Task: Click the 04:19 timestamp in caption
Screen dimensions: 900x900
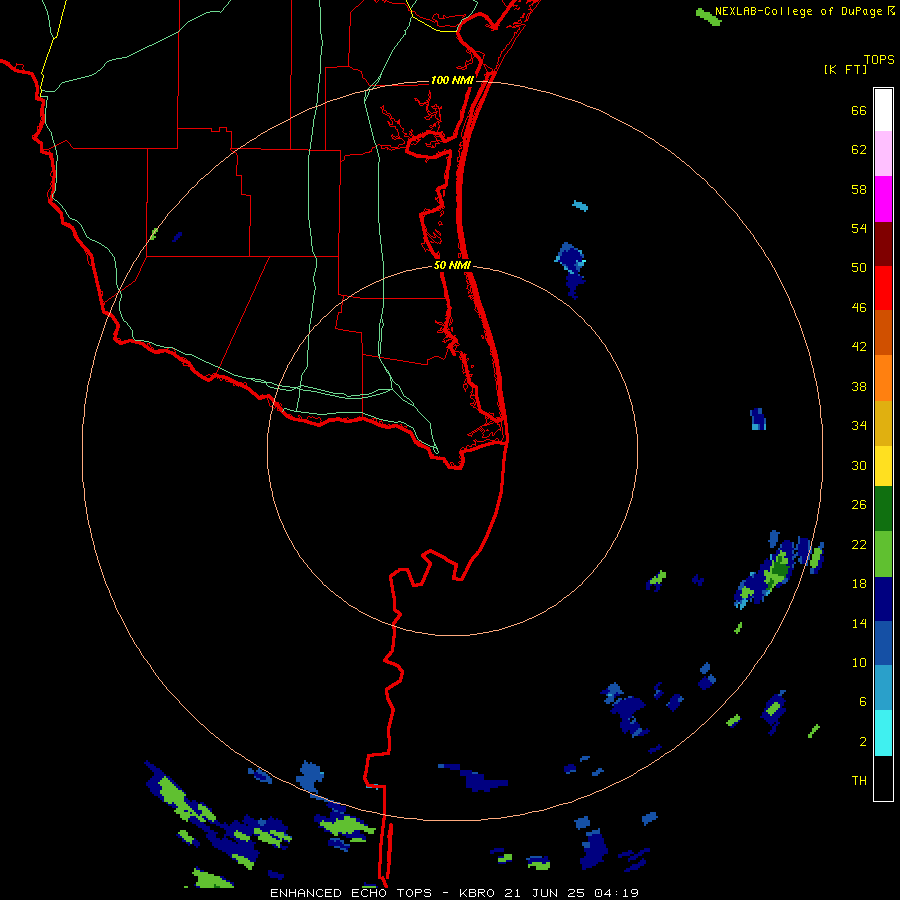Action: click(616, 893)
